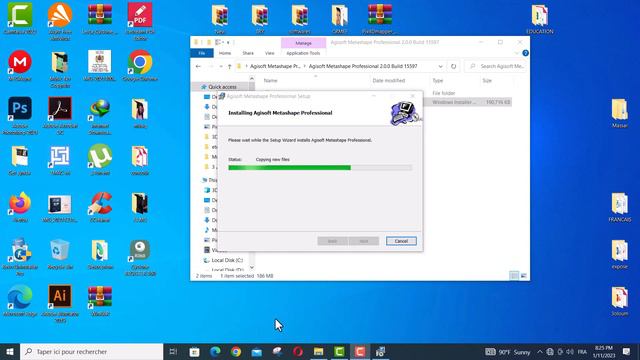Open recent locations dropdown in Explorer
Viewport: 640px width, 360px height.
[221, 66]
